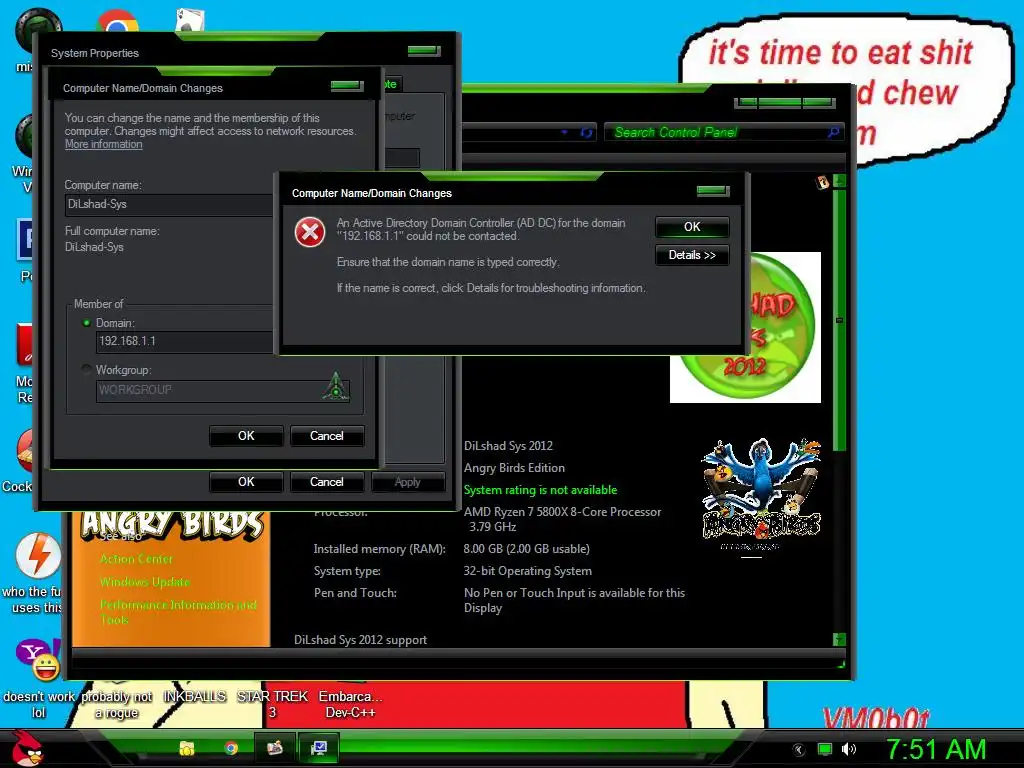Click OK in Computer Name/Domain Changes dialog

coord(246,436)
